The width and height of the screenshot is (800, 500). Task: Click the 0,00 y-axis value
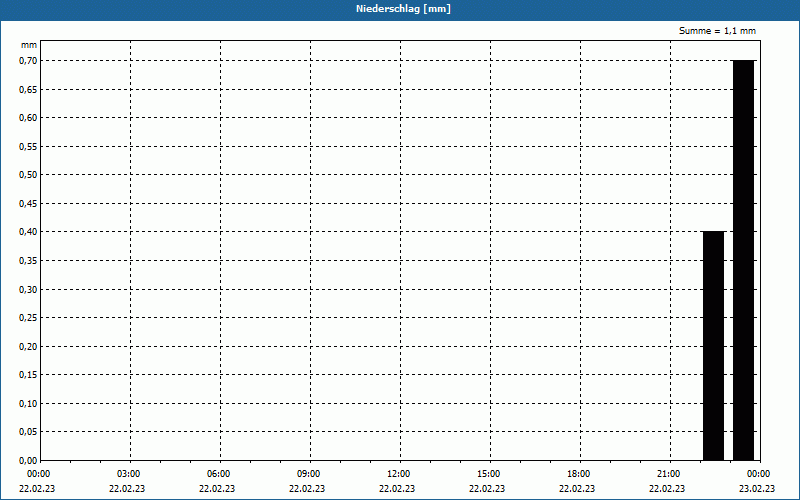point(28,461)
